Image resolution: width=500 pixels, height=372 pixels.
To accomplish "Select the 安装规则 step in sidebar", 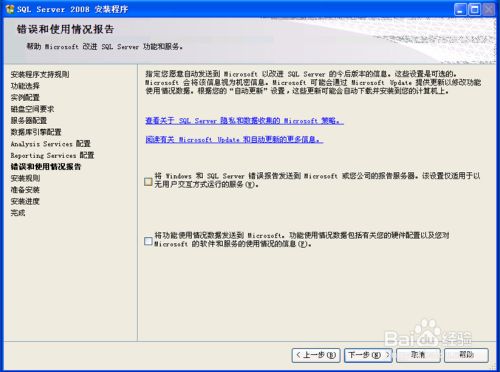I will [25, 178].
